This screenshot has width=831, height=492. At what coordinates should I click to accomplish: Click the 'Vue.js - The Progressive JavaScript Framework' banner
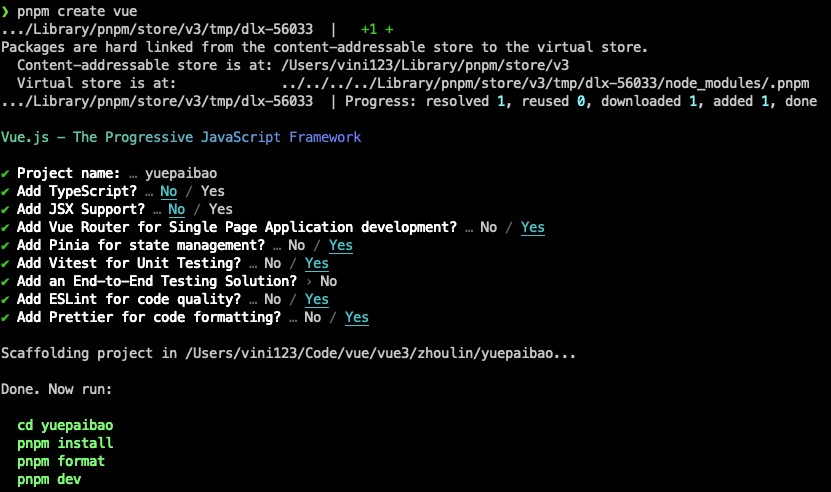(181, 137)
